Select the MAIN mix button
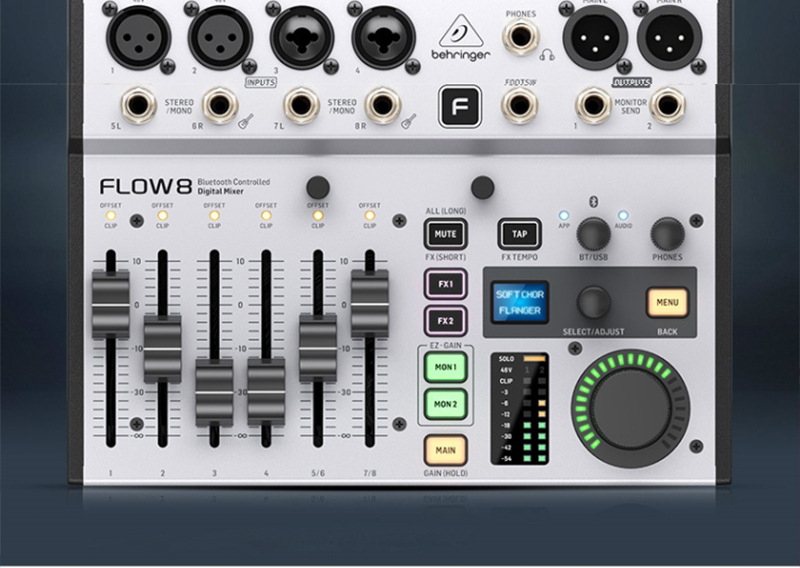Image resolution: width=800 pixels, height=568 pixels. click(445, 450)
